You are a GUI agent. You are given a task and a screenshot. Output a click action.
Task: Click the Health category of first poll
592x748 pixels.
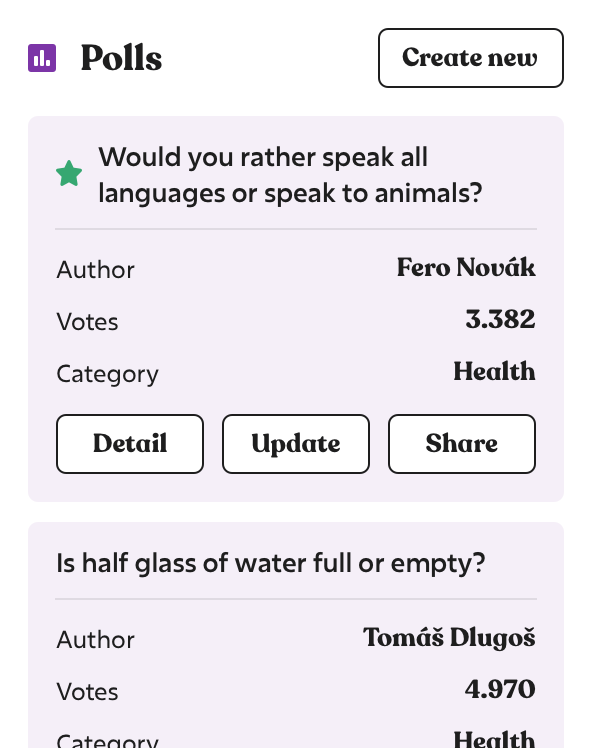494,371
